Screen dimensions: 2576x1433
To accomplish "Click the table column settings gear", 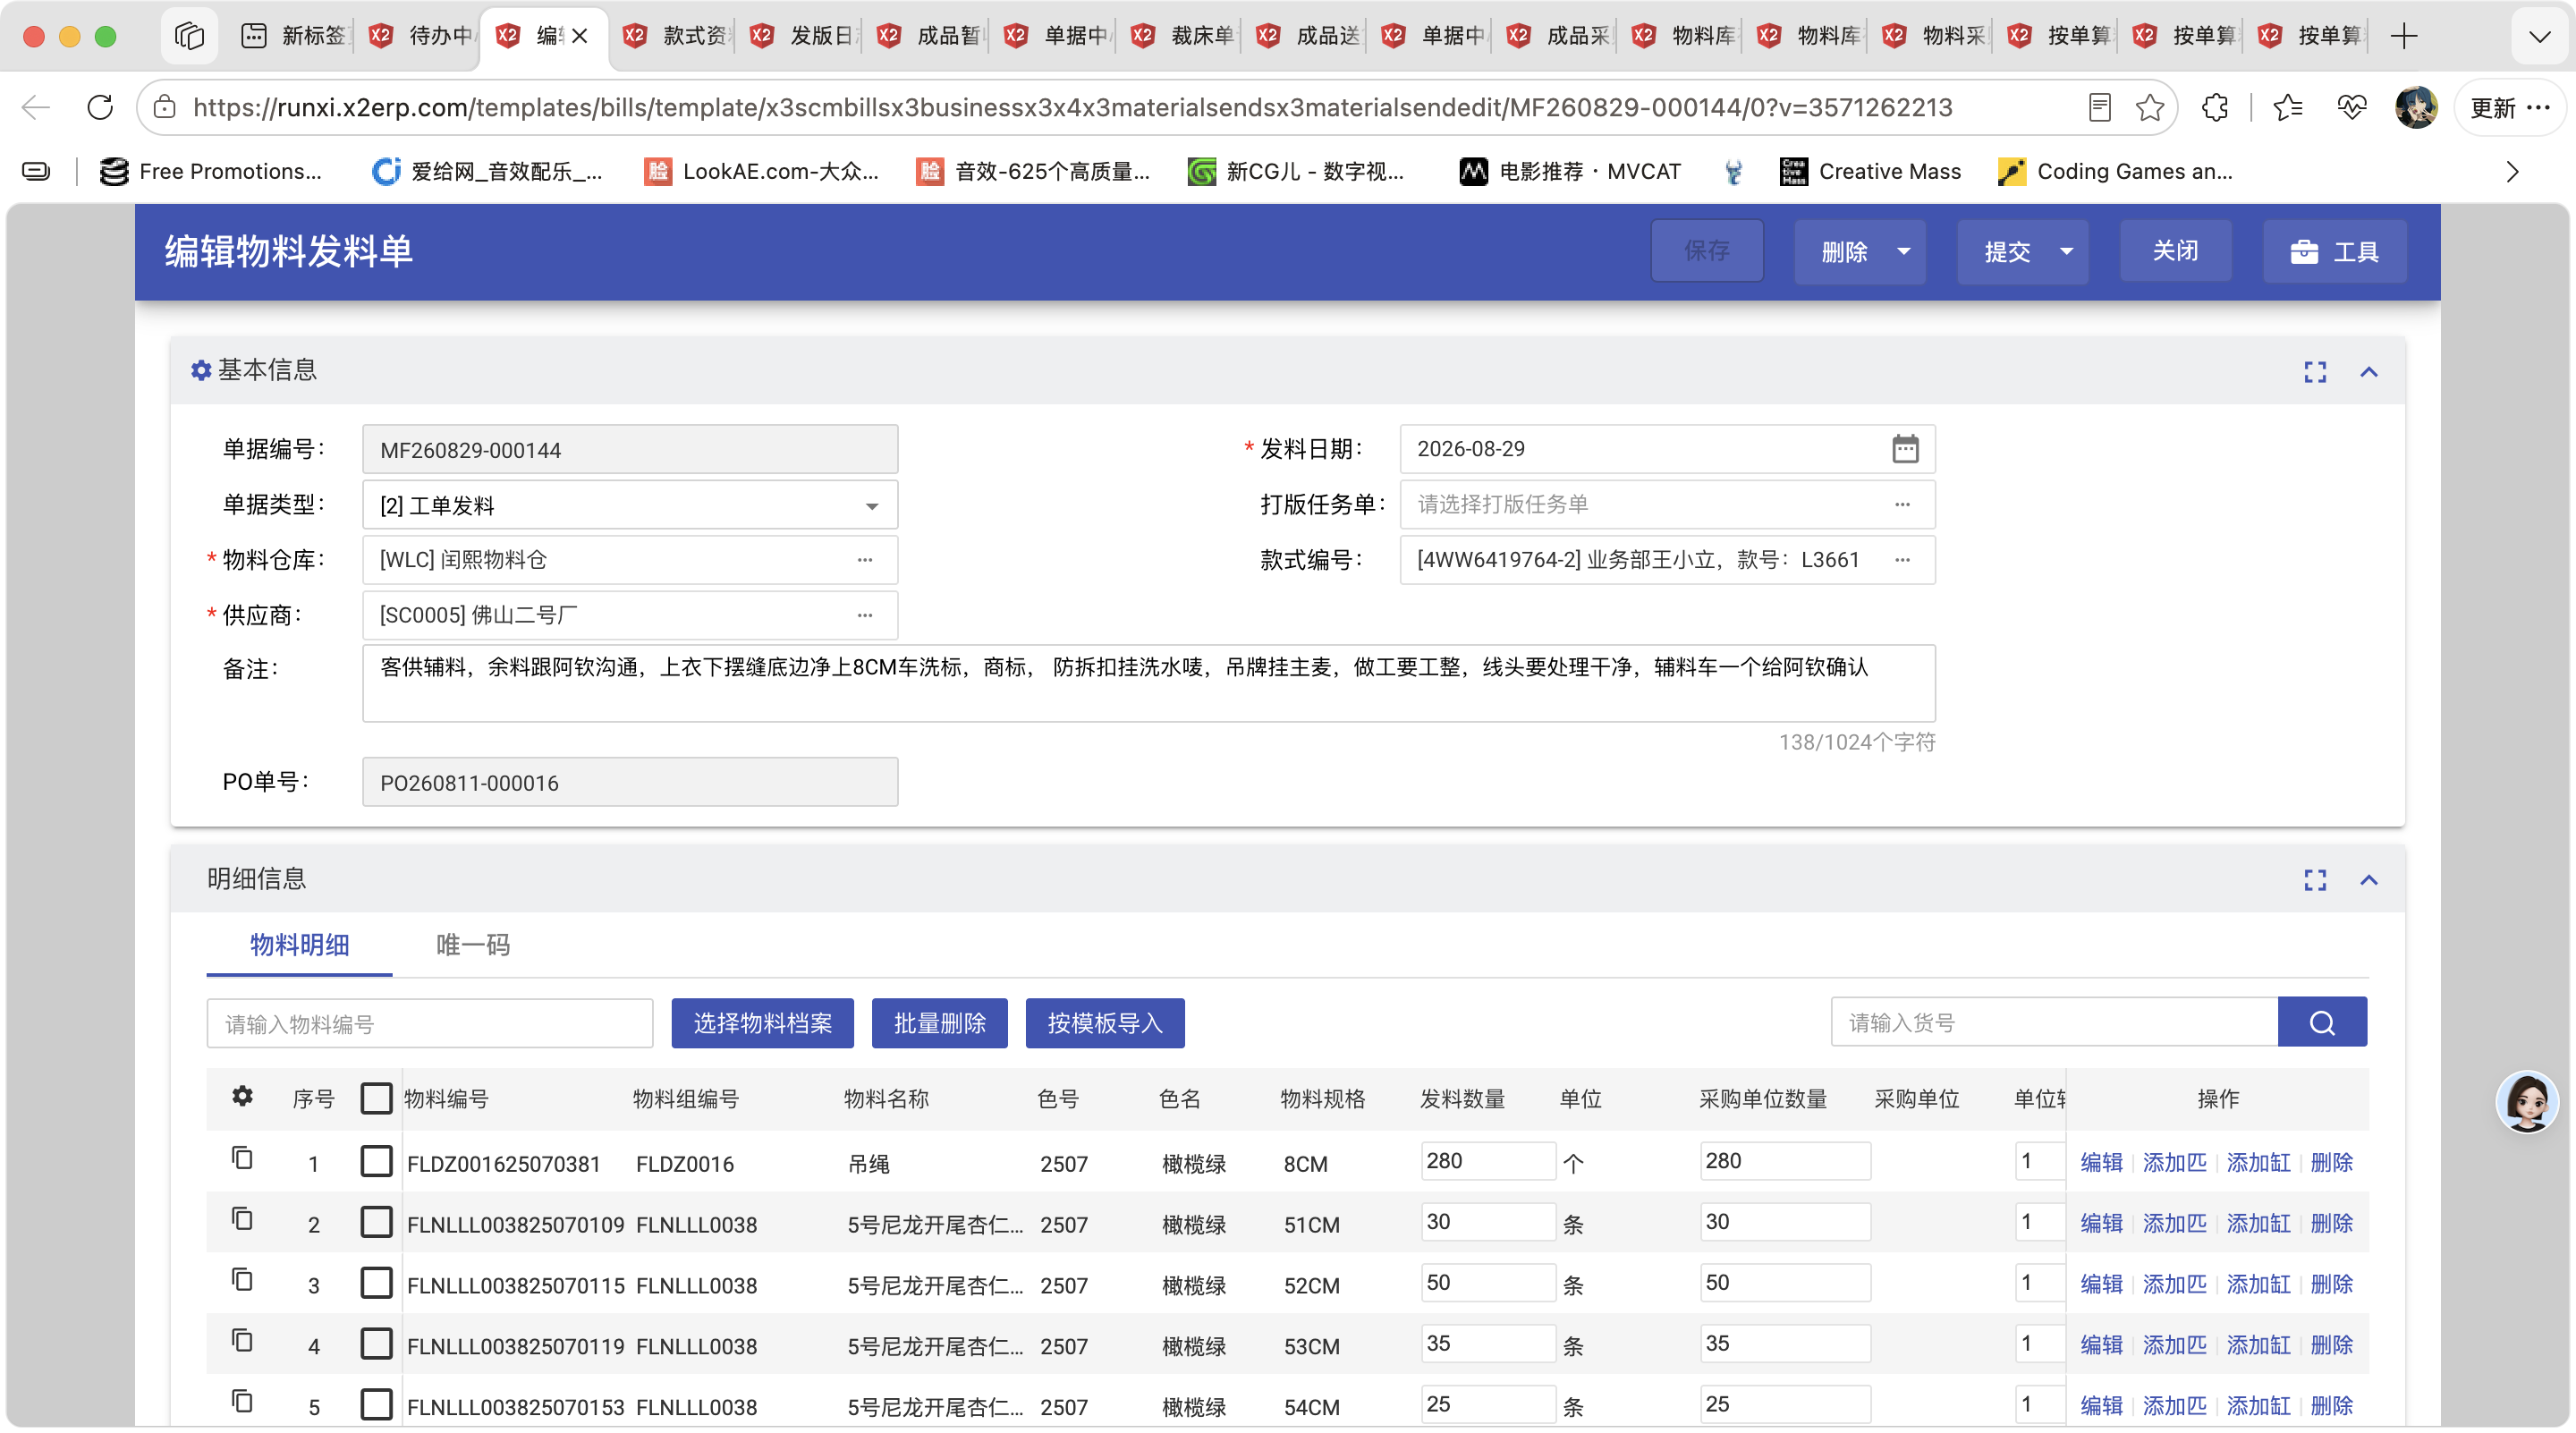I will click(x=242, y=1096).
